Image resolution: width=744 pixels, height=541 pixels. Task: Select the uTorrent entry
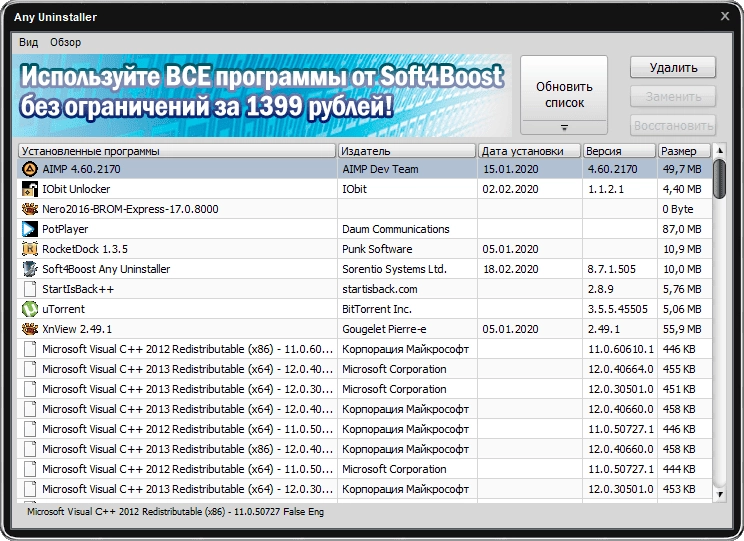pos(364,309)
